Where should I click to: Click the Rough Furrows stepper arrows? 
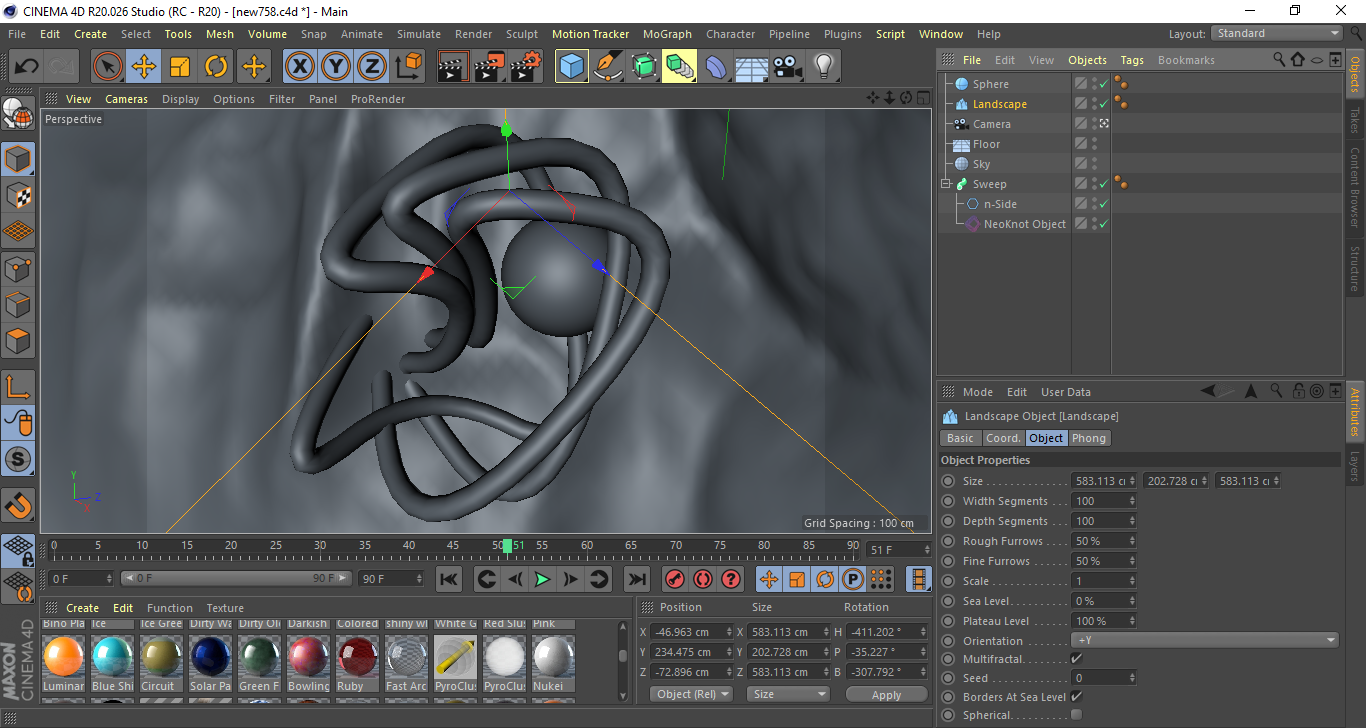tap(1132, 541)
